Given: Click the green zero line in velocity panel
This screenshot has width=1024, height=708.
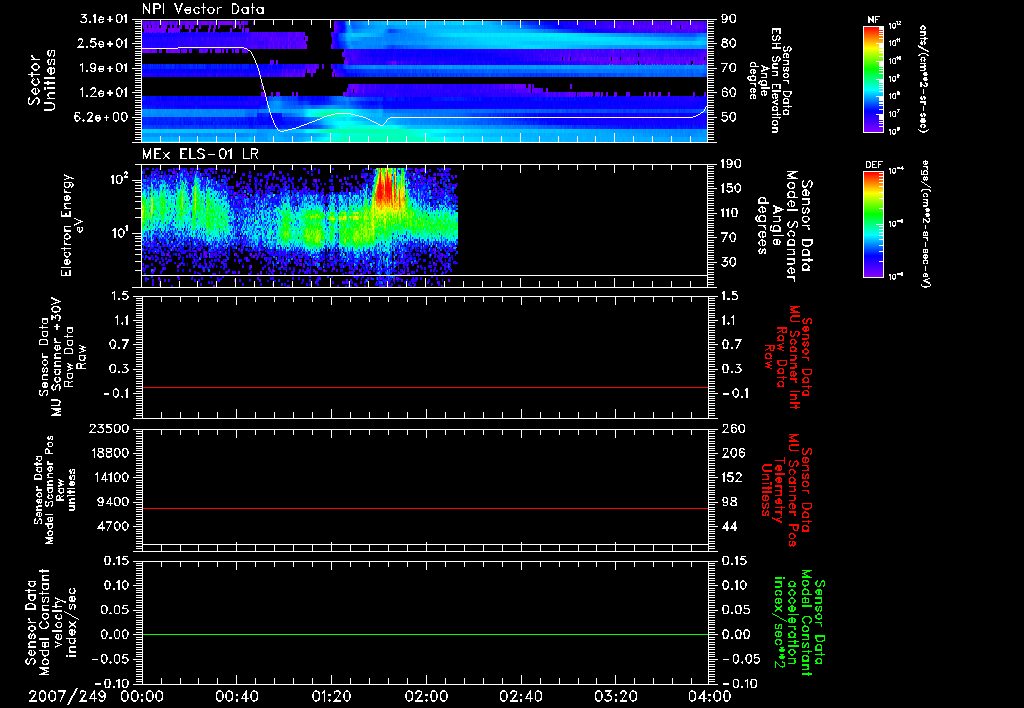Looking at the screenshot, I should 425,634.
